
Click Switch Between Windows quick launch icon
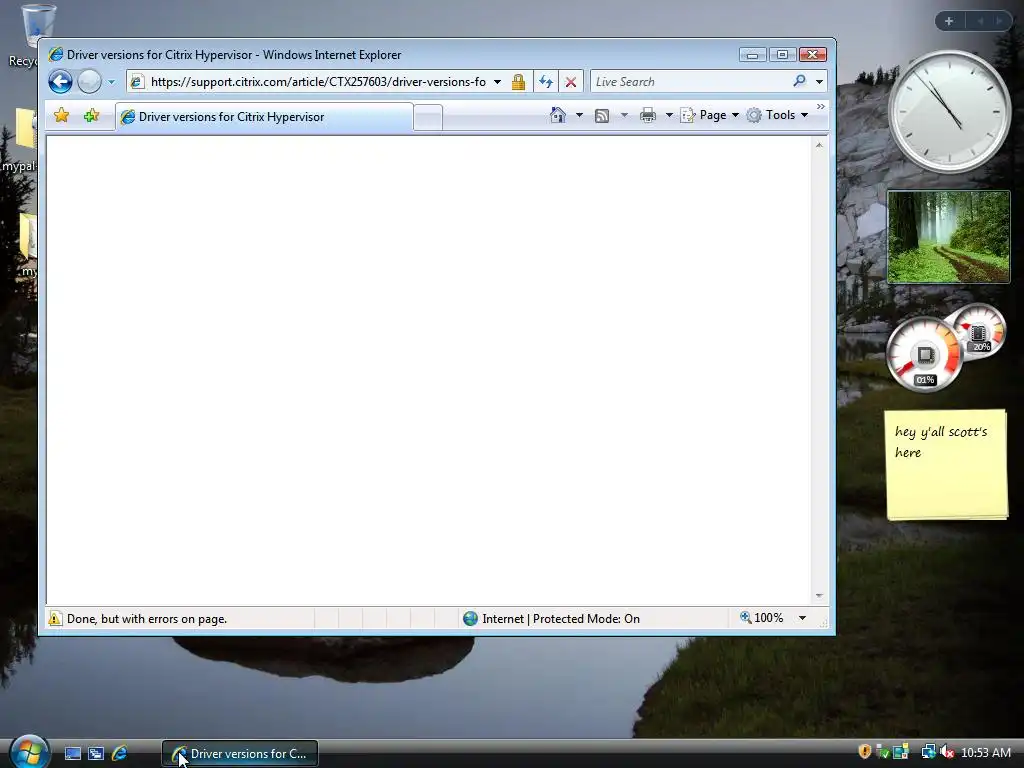pos(96,754)
